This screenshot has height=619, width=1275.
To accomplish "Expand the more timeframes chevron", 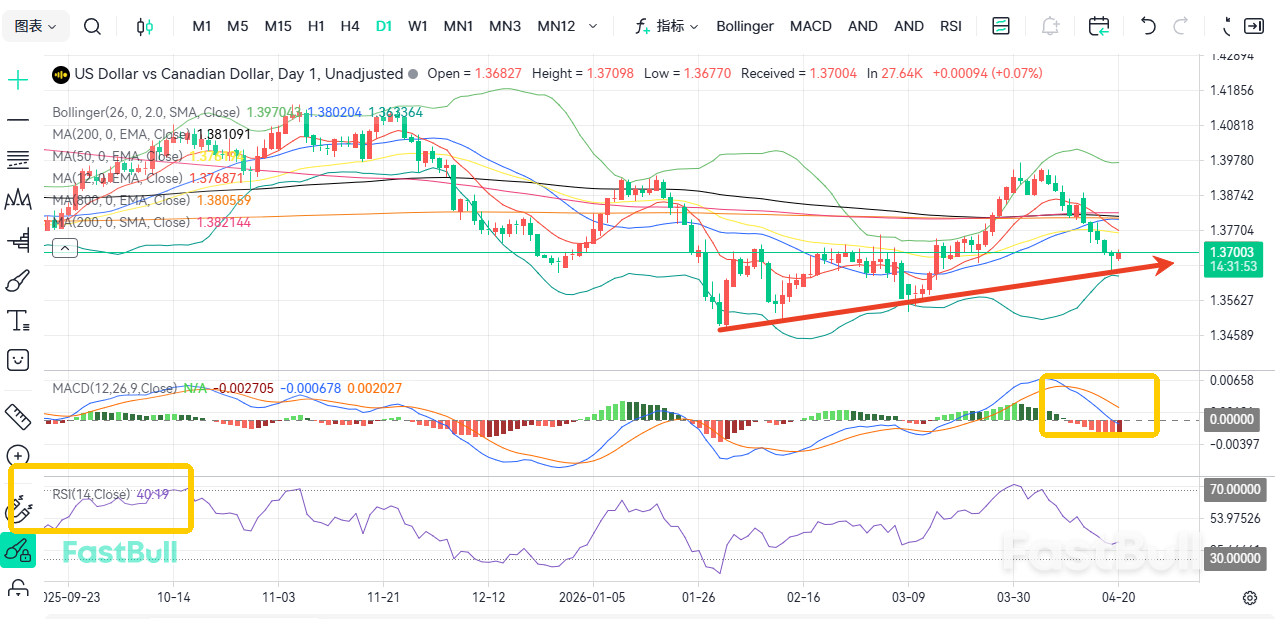I will point(594,26).
